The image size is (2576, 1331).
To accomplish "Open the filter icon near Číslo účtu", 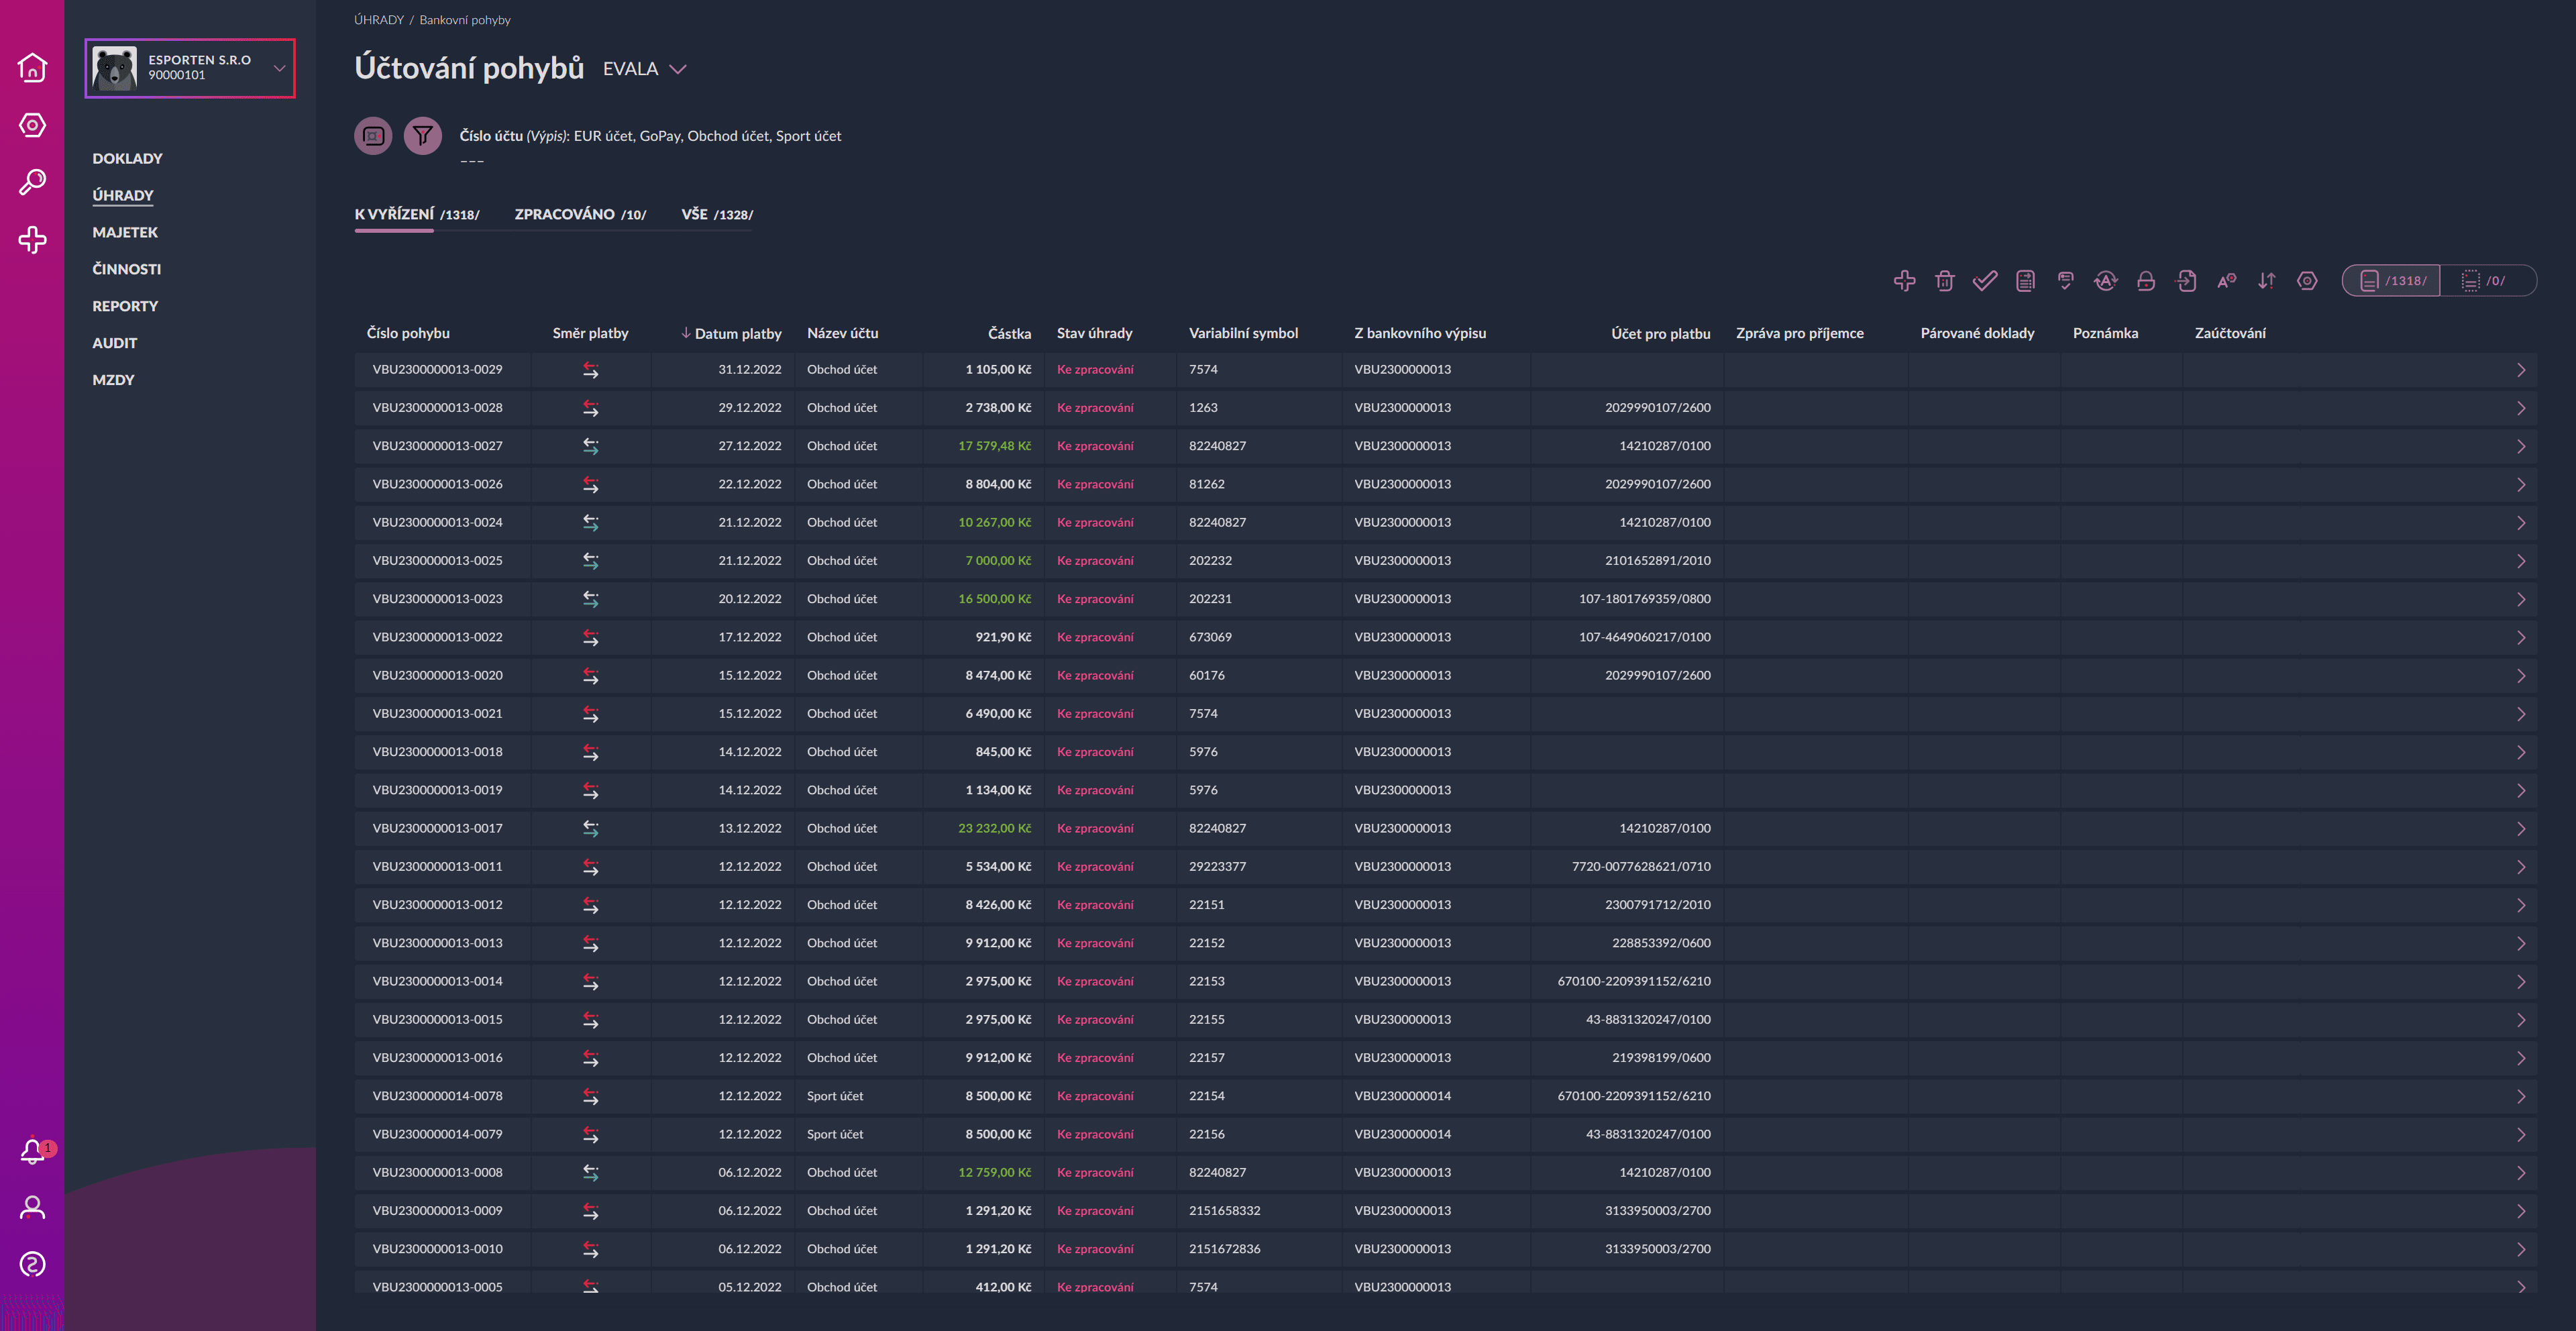I will [422, 135].
